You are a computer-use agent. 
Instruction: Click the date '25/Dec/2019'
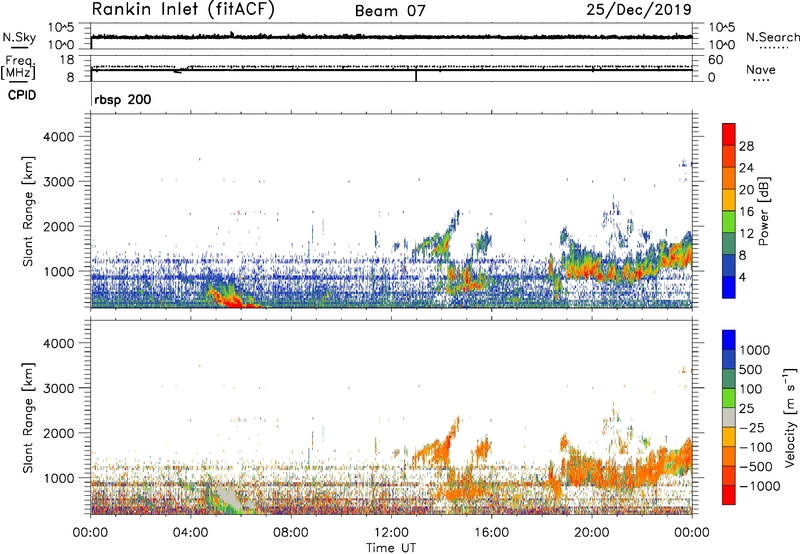pos(639,10)
